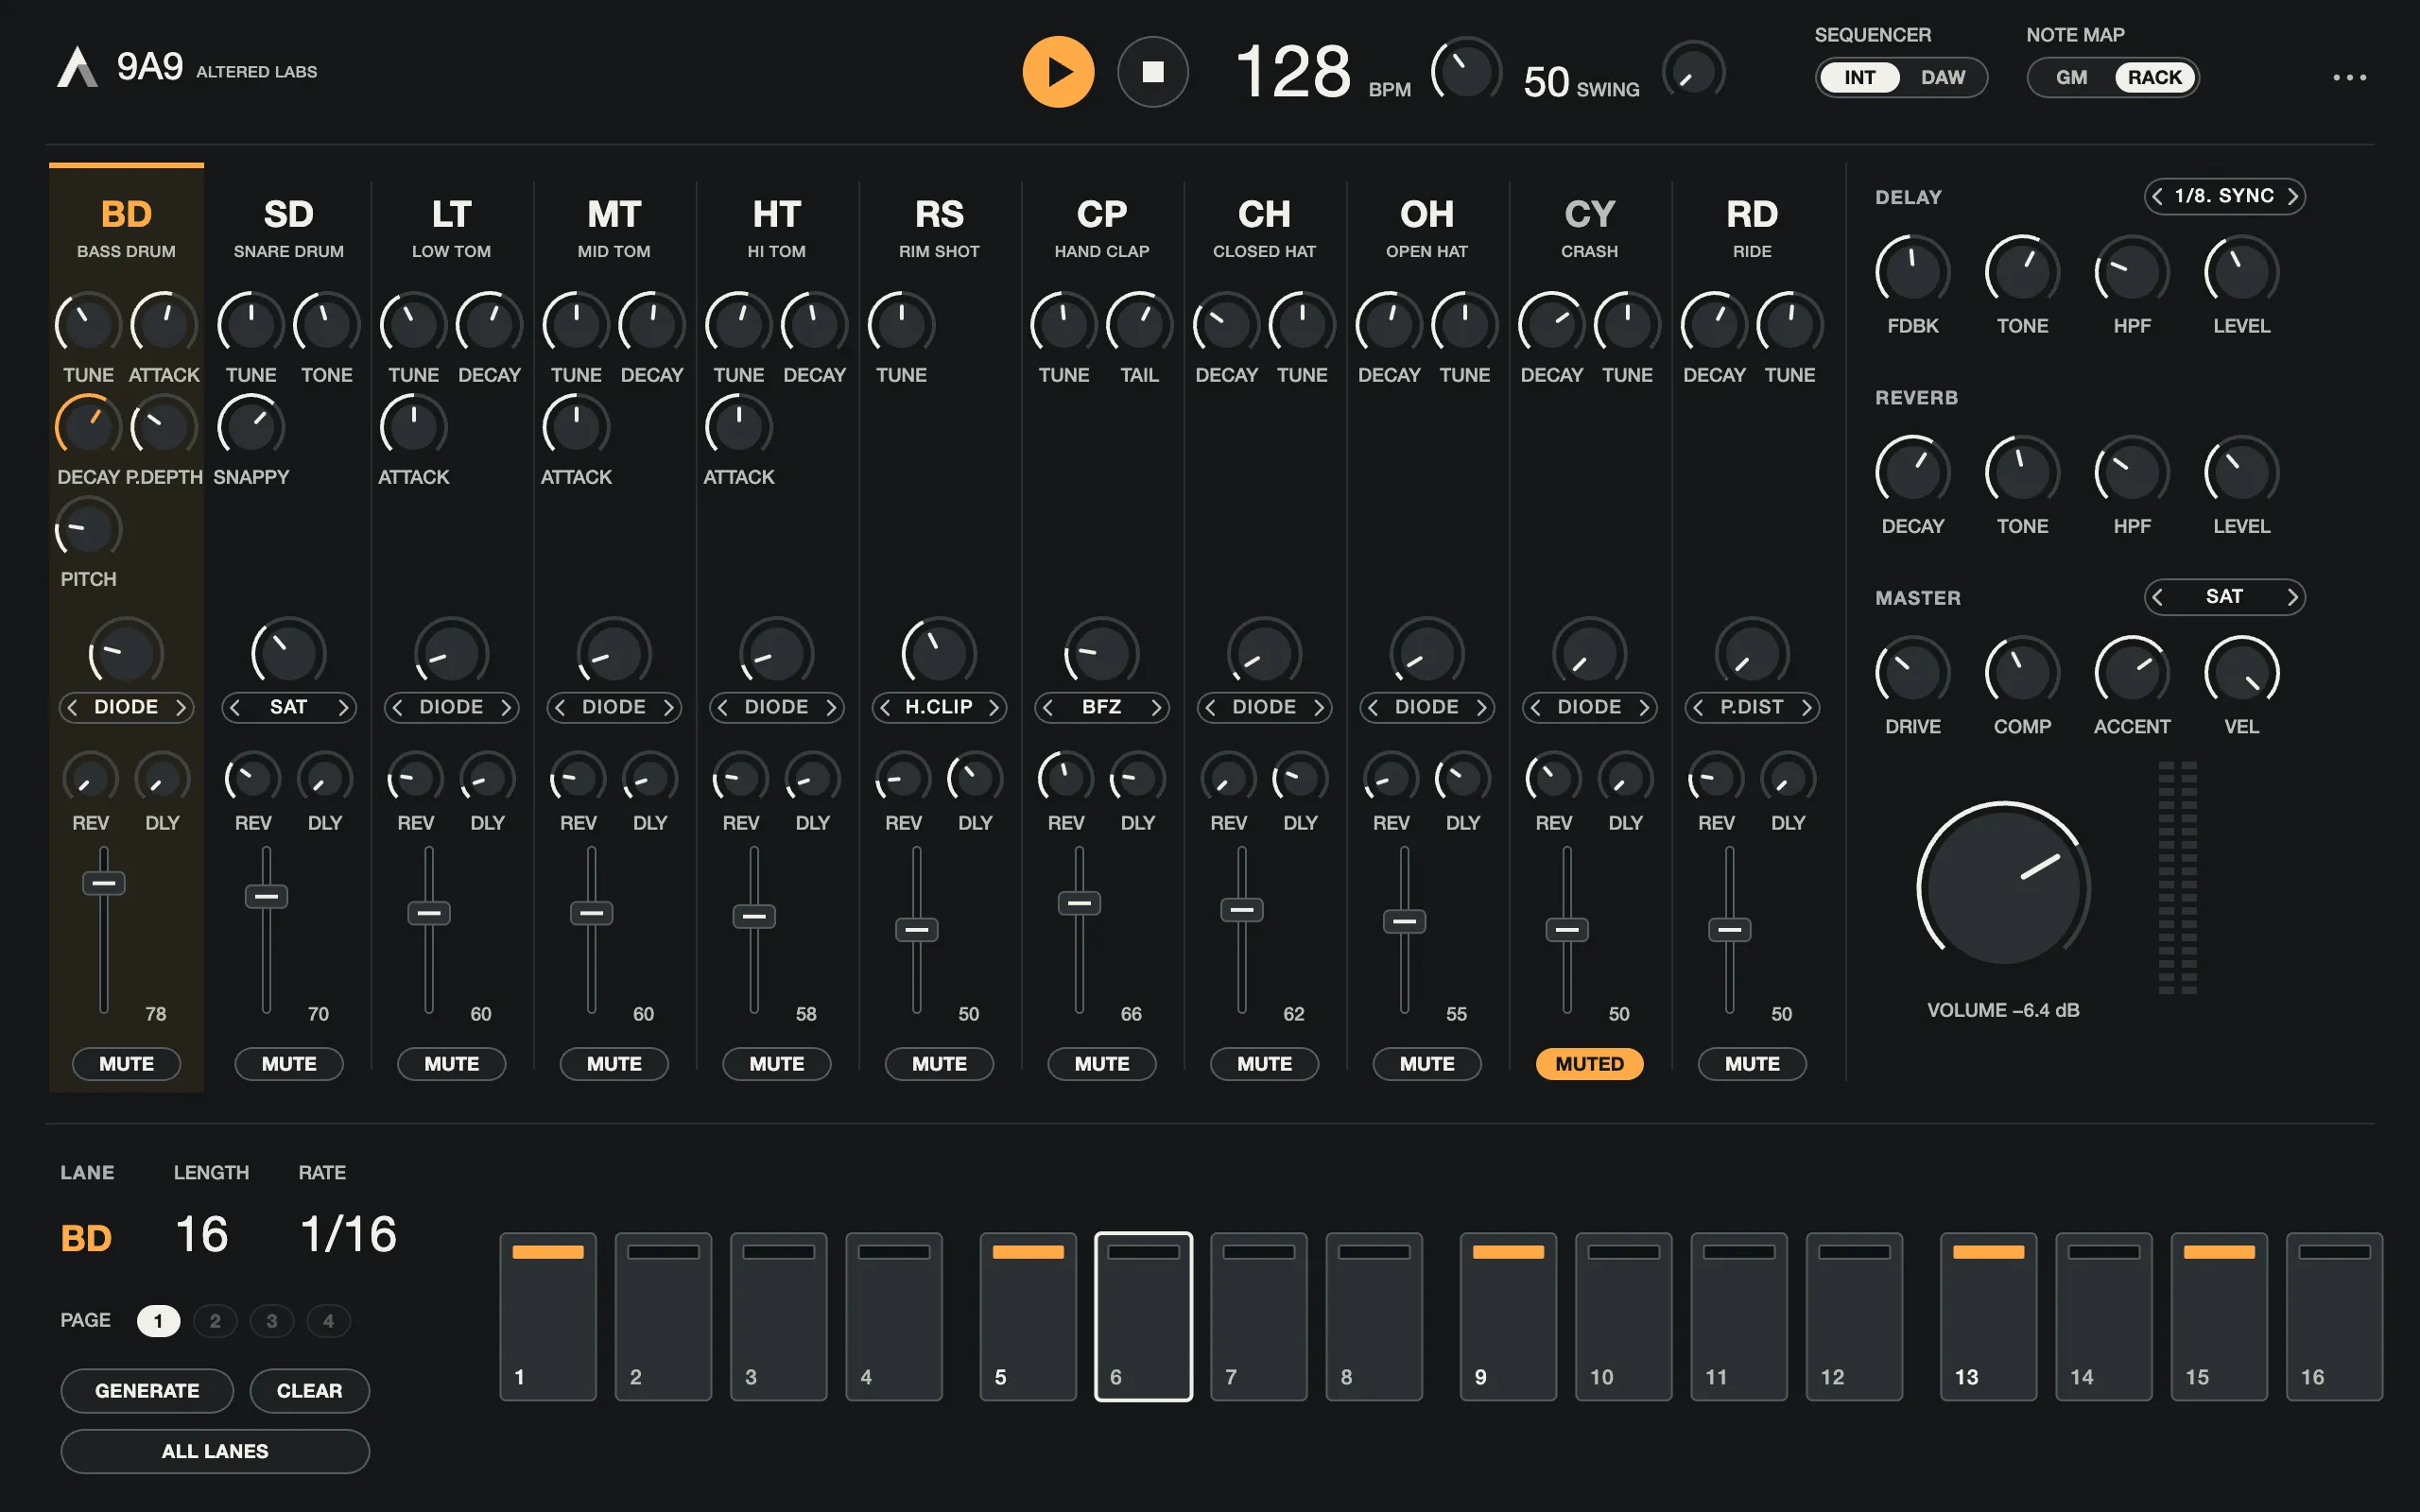Click the Delay FDBK knob
The width and height of the screenshot is (2420, 1512).
coord(1912,272)
